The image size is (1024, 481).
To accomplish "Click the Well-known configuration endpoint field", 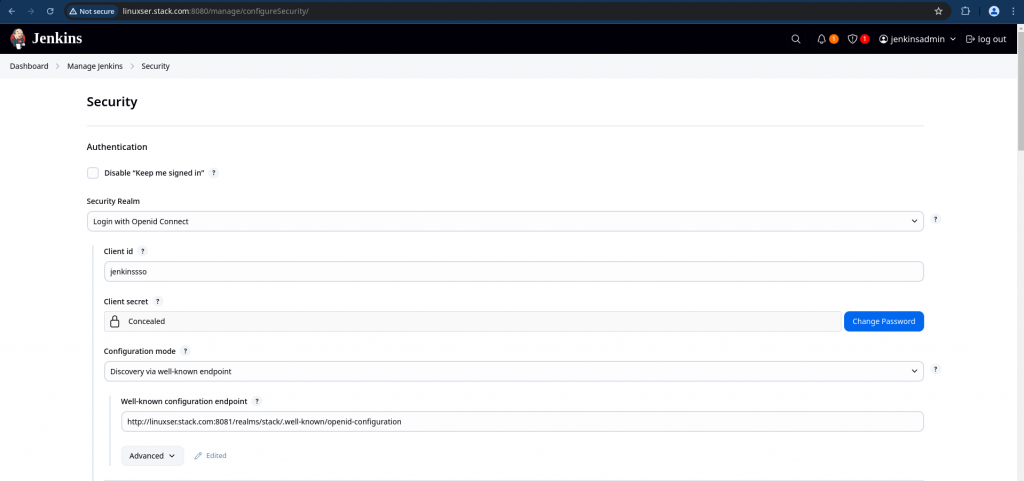I will point(522,422).
